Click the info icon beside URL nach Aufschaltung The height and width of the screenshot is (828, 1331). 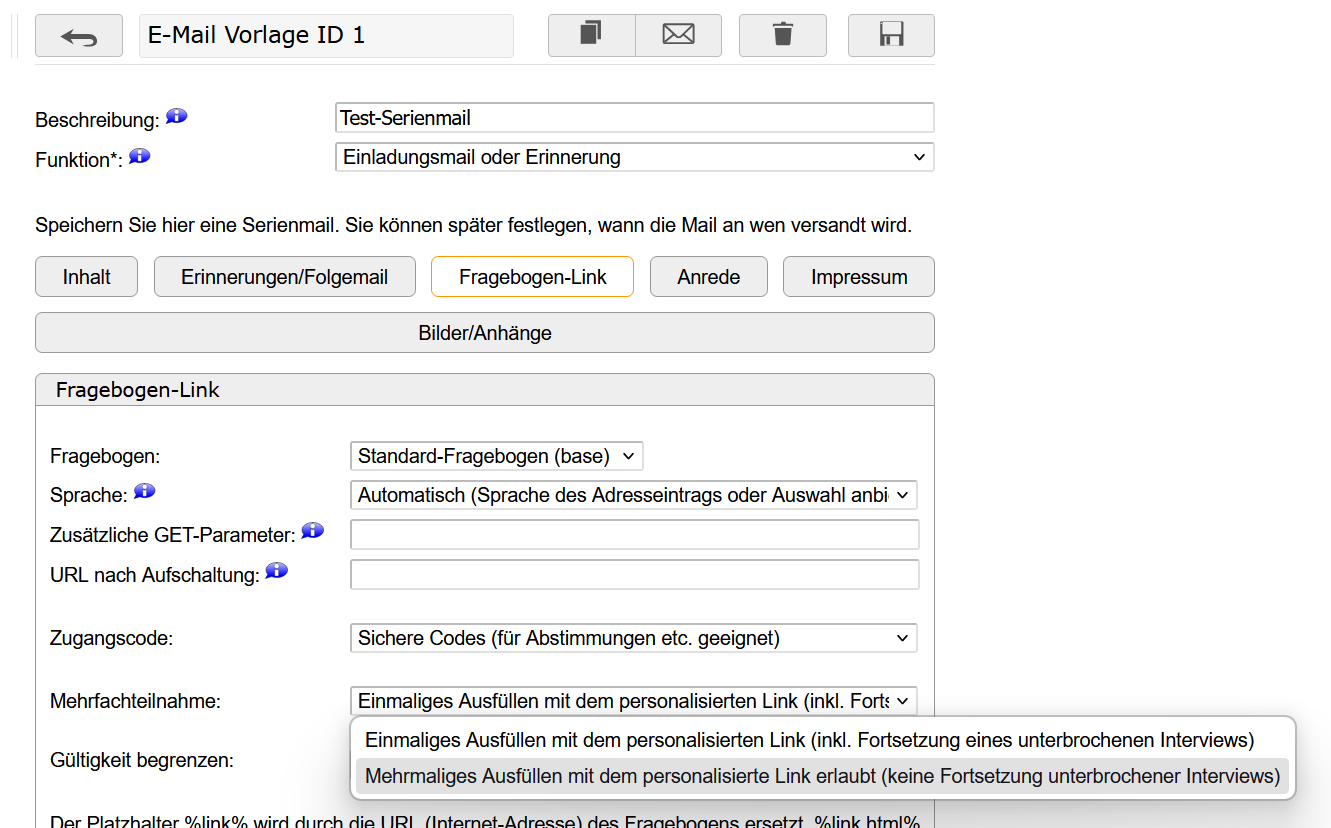coord(275,570)
